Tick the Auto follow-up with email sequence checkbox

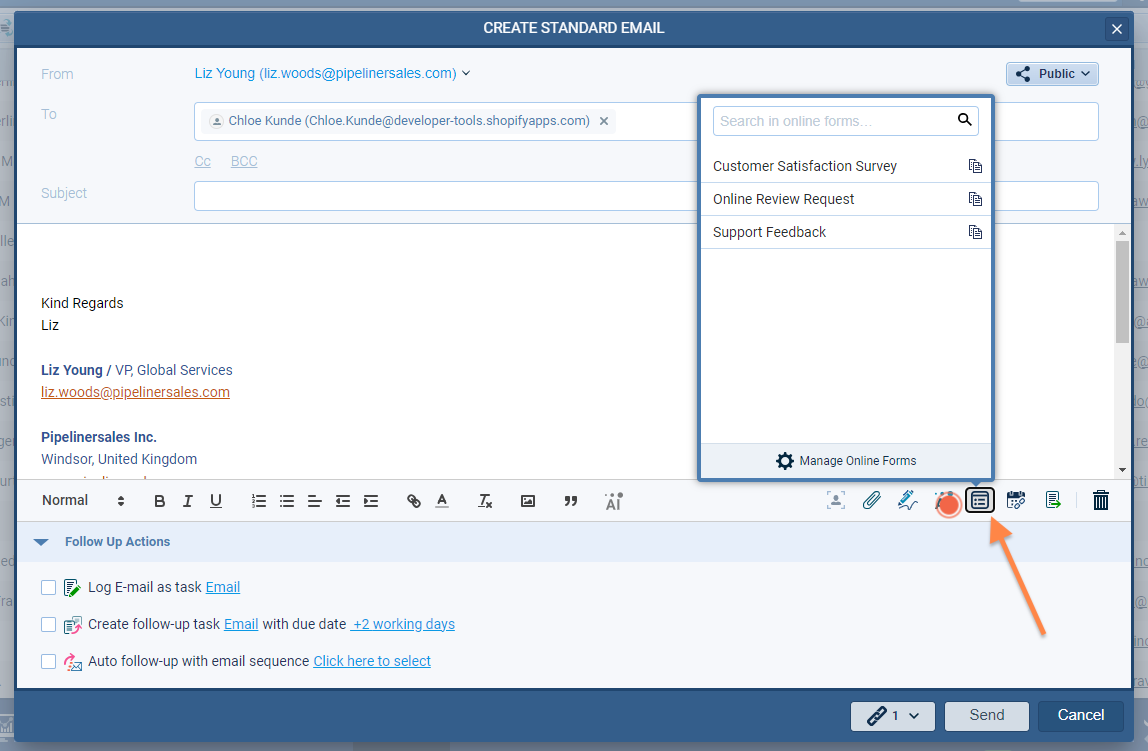point(49,662)
